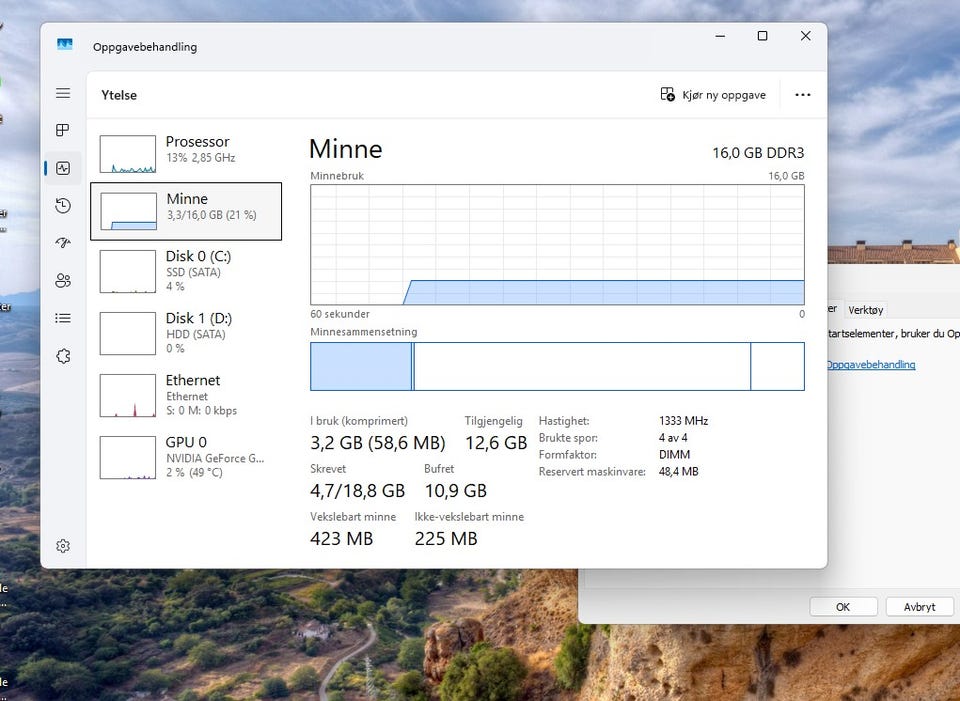Click the Minnesammensetning label
Image resolution: width=960 pixels, height=701 pixels.
364,332
